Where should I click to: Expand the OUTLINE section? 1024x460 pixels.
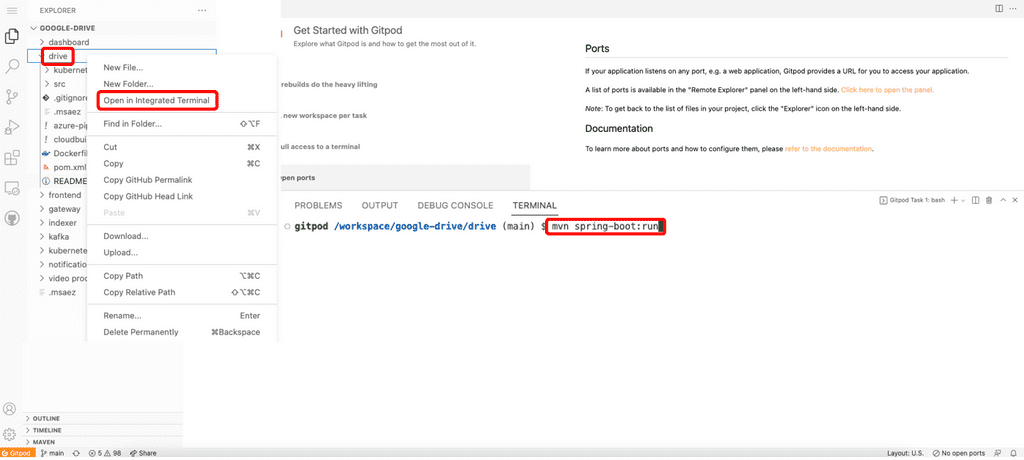[x=46, y=418]
